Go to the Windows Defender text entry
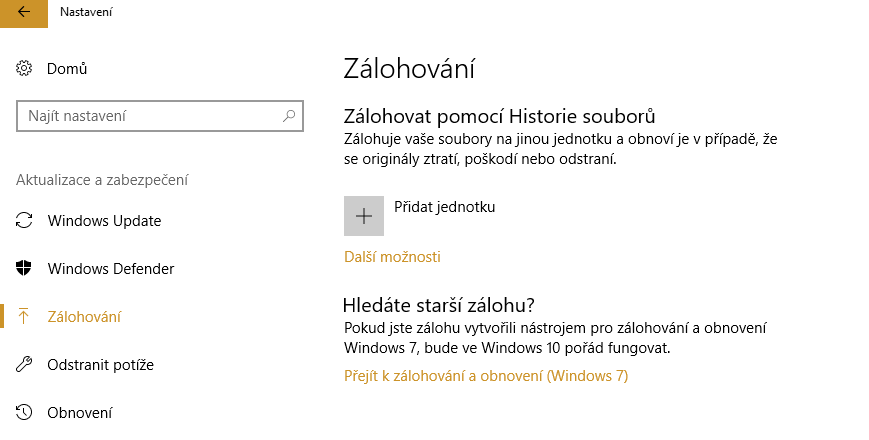869x440 pixels. coord(111,268)
